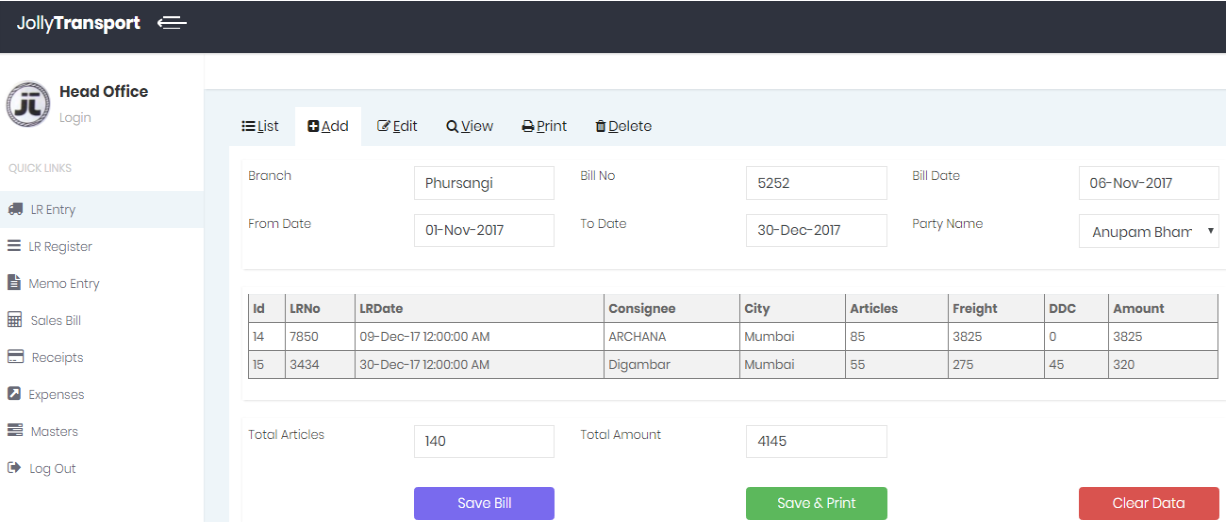Viewport: 1226px width, 522px height.
Task: Click the calculator icon beside Sales Bill
Action: [x=14, y=319]
